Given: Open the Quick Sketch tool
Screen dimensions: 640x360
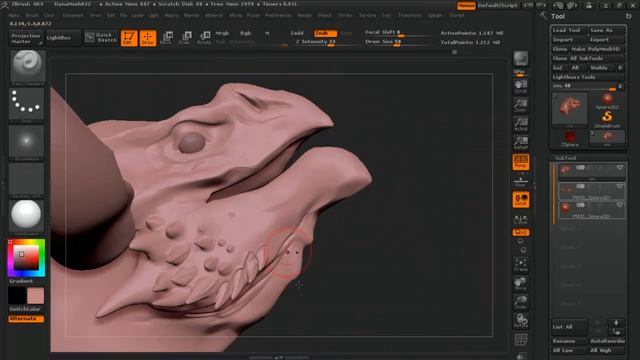Looking at the screenshot, I should [102, 38].
